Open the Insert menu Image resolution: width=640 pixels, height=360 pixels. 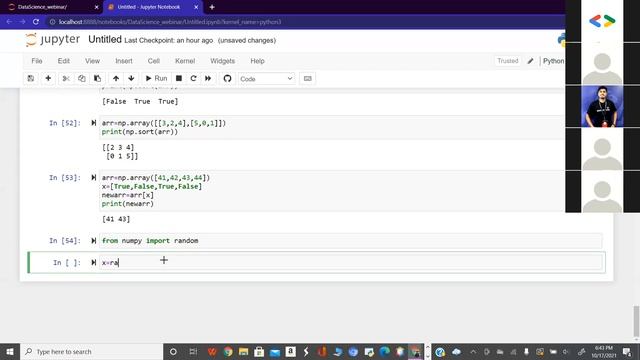click(x=124, y=61)
